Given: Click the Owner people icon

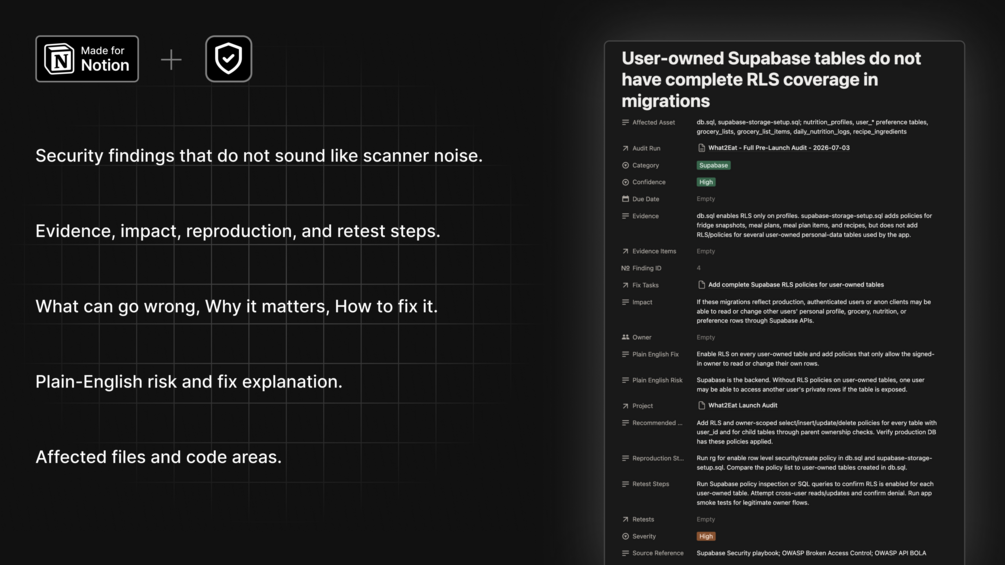Looking at the screenshot, I should pos(625,337).
